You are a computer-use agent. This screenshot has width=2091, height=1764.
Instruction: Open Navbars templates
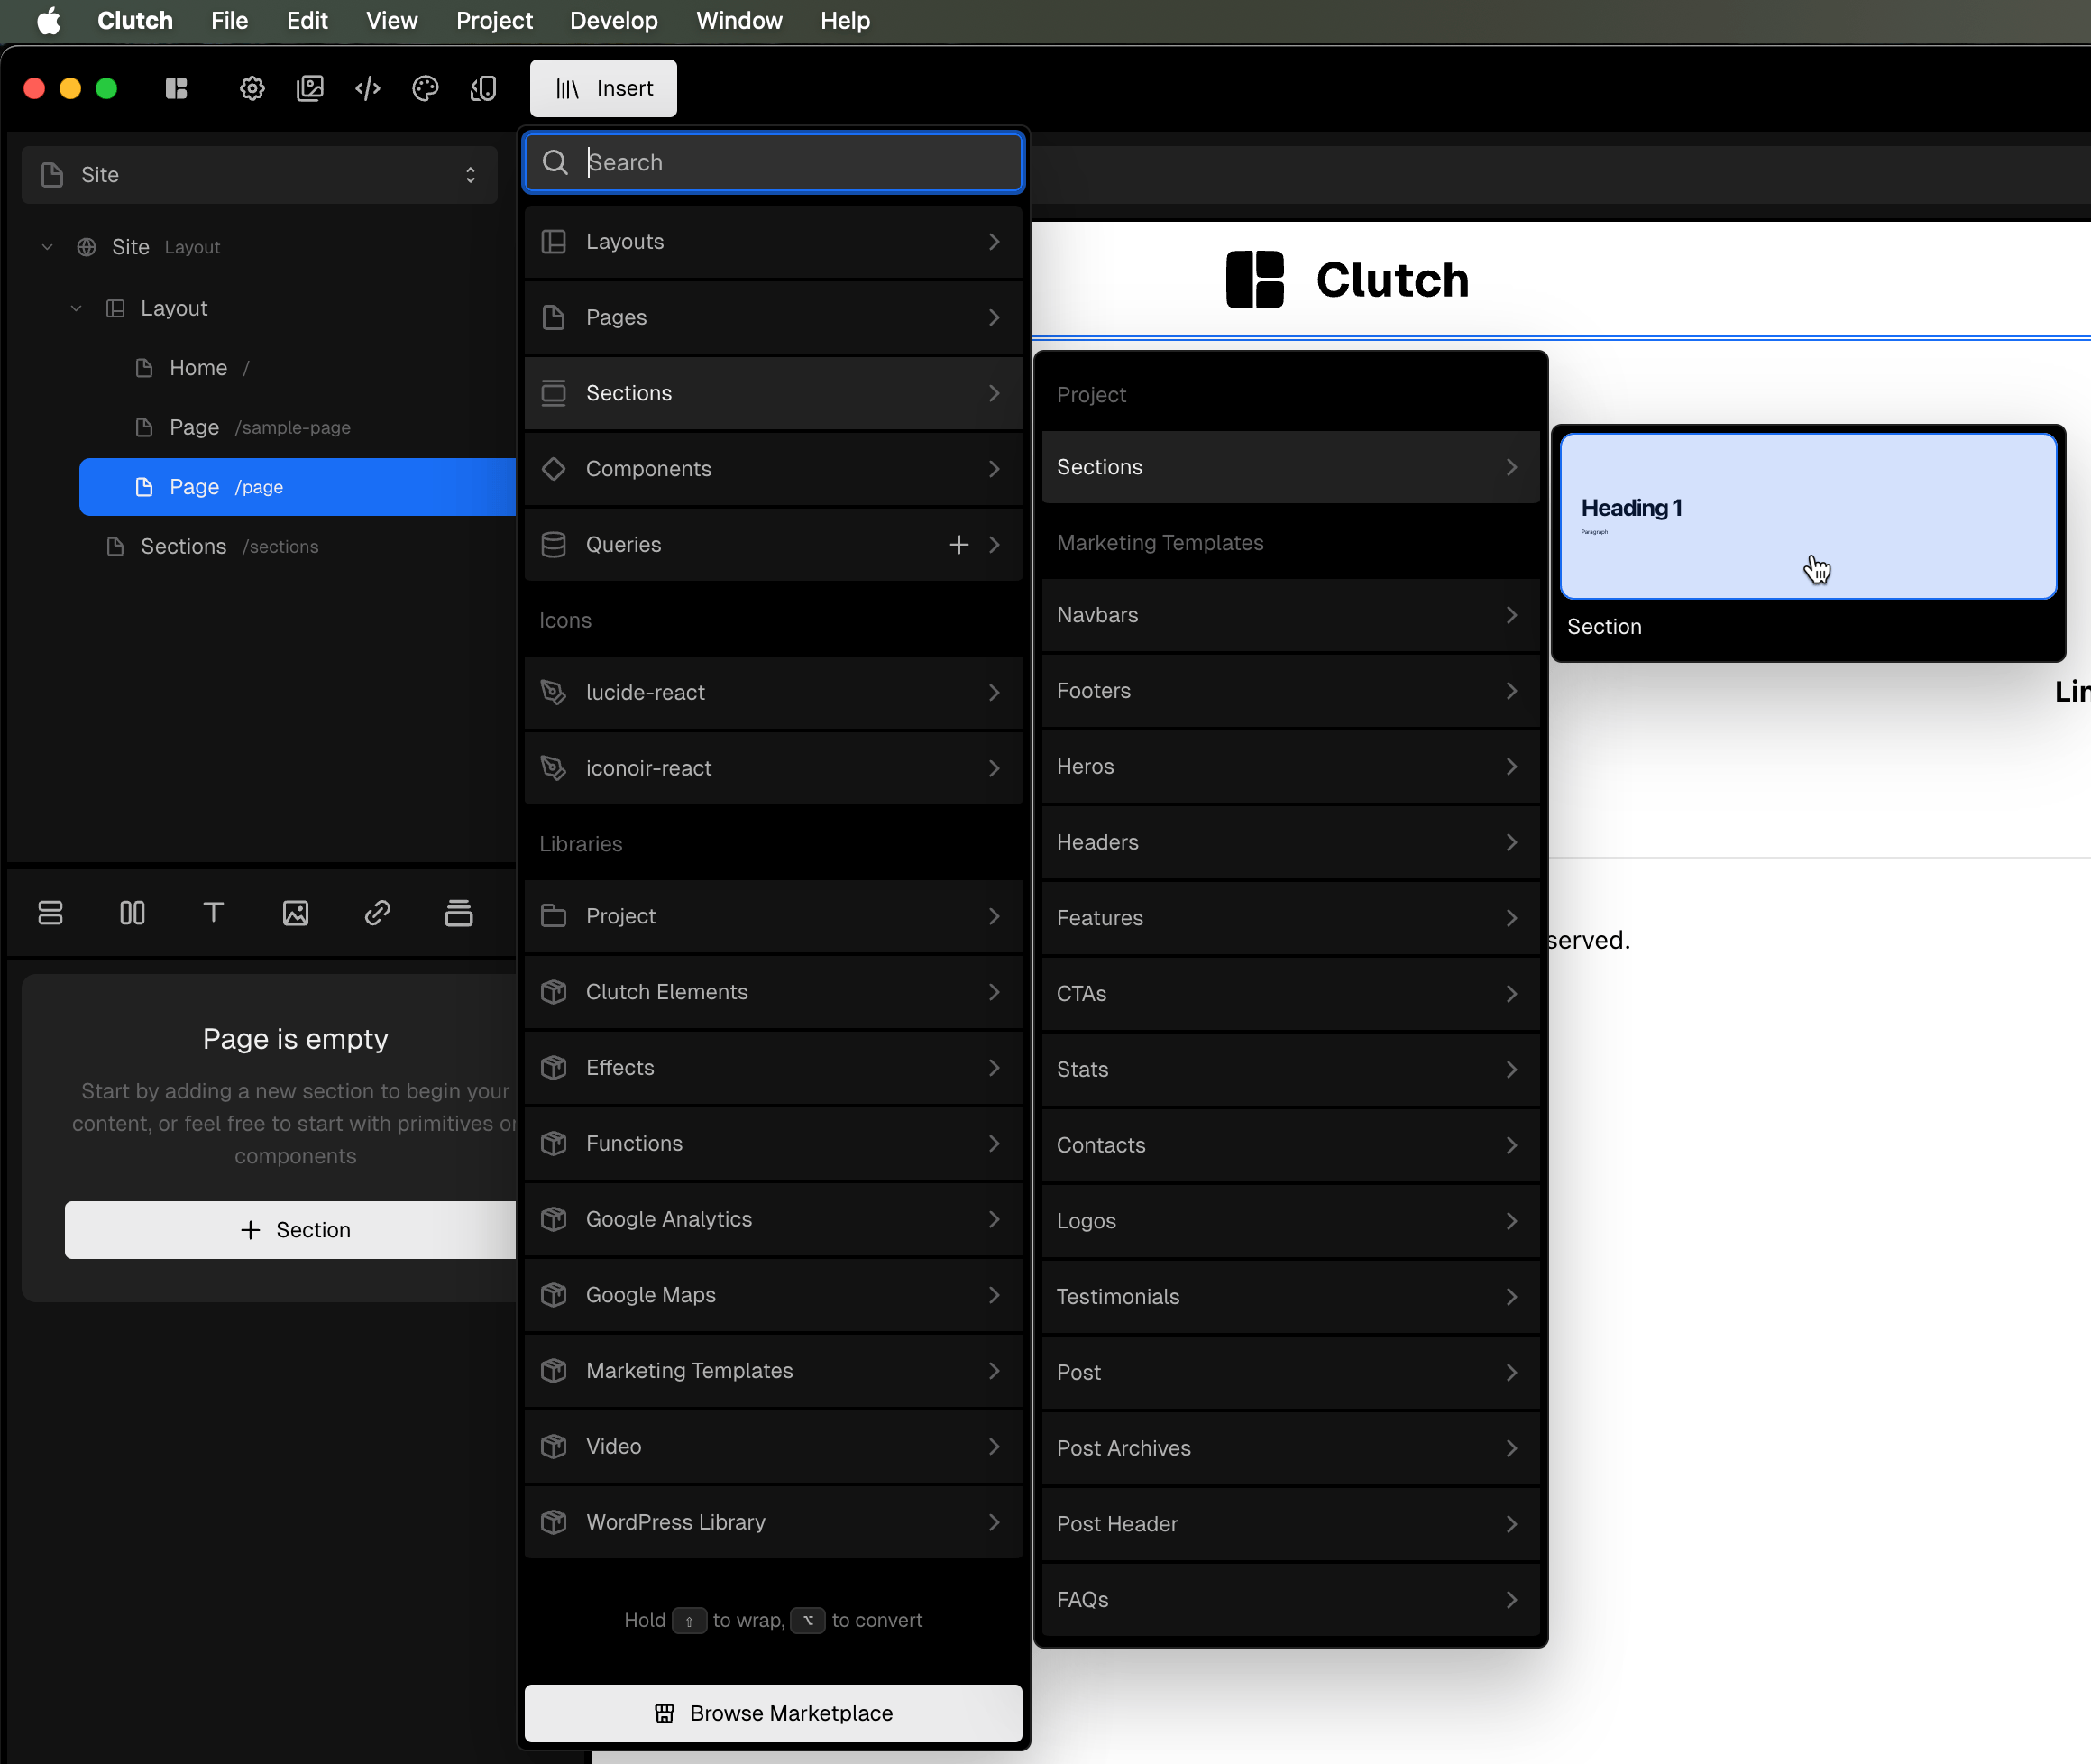tap(1290, 615)
